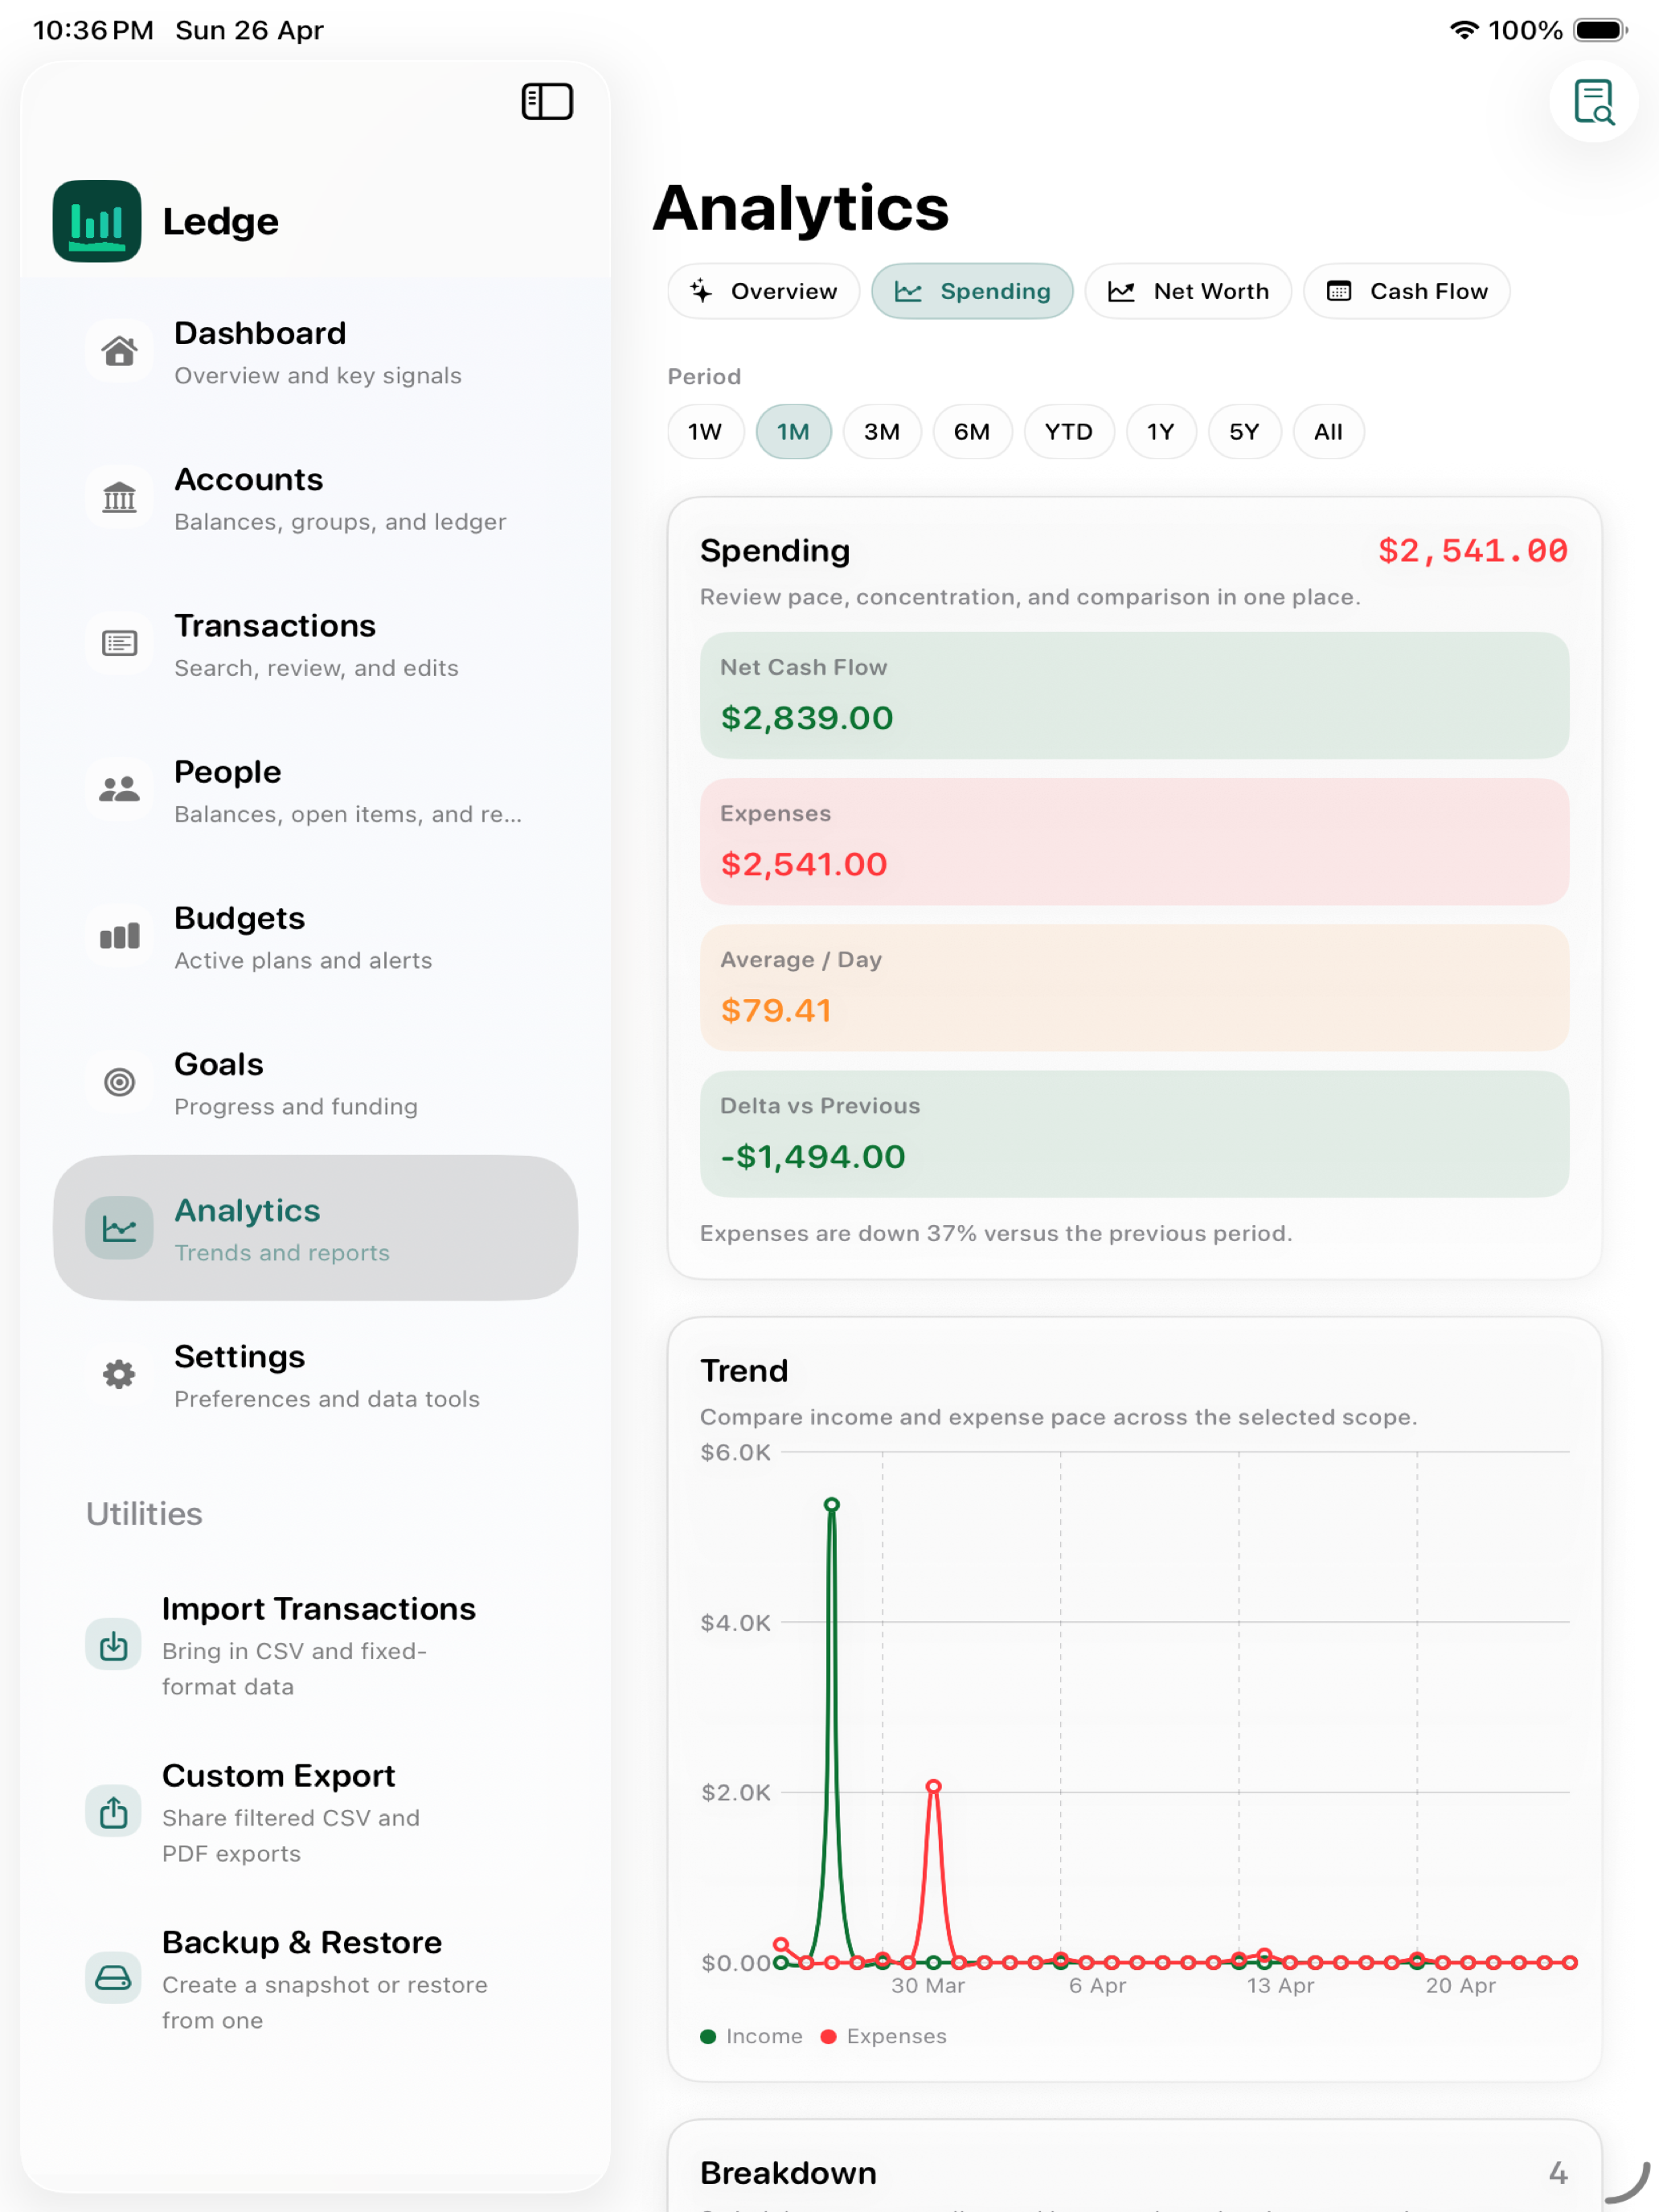The height and width of the screenshot is (2212, 1659).
Task: Tap the Expenses $2,541.00 card
Action: click(1134, 841)
